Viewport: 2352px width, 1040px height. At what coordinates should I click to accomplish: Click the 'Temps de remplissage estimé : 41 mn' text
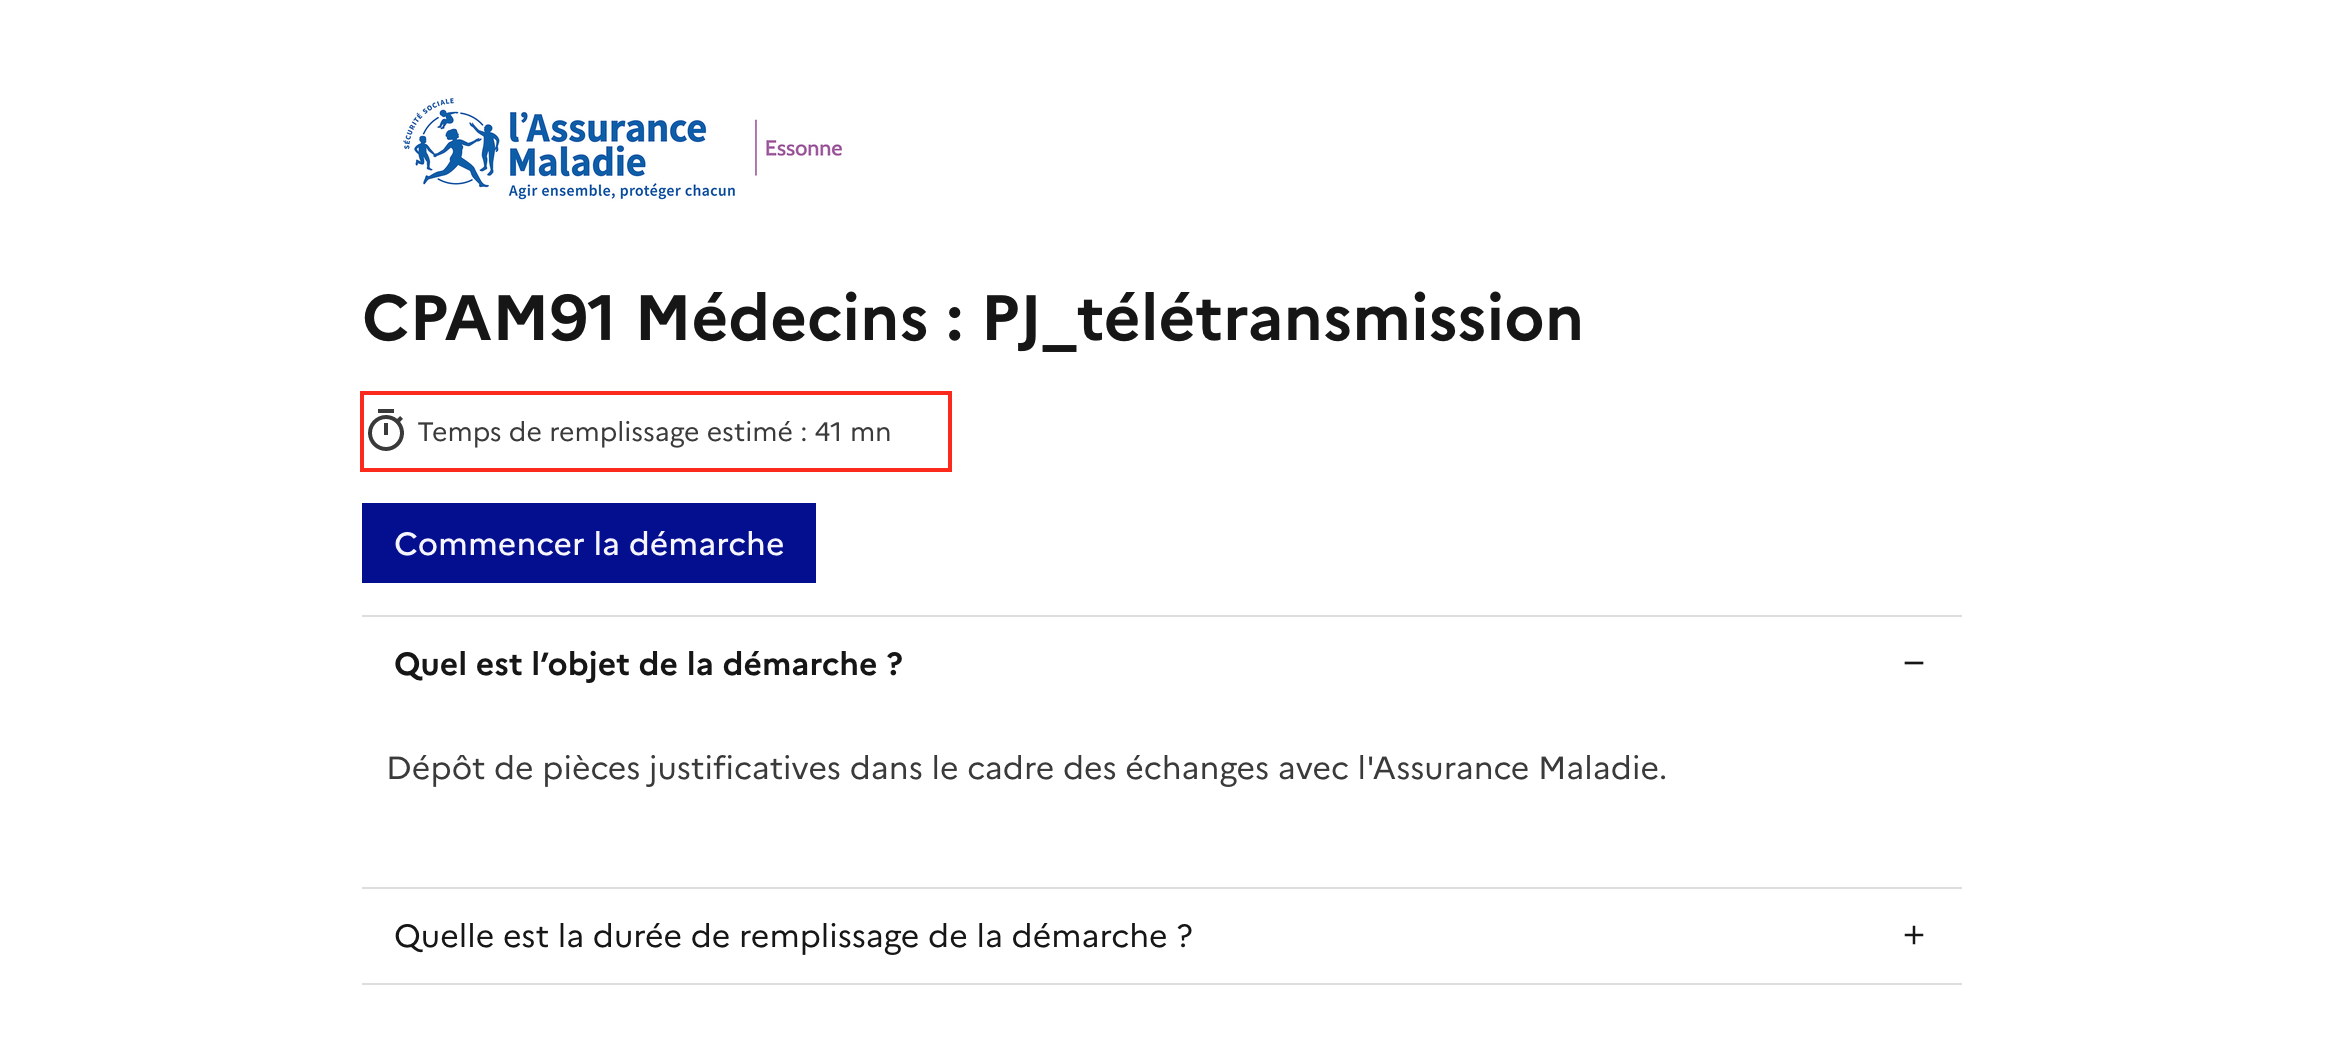tap(654, 432)
